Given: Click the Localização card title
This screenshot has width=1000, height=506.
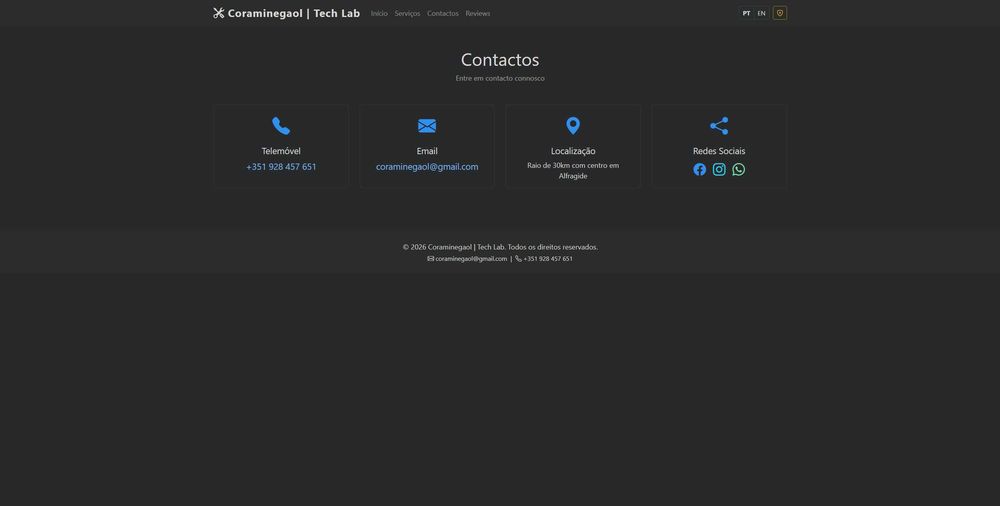Looking at the screenshot, I should [573, 151].
